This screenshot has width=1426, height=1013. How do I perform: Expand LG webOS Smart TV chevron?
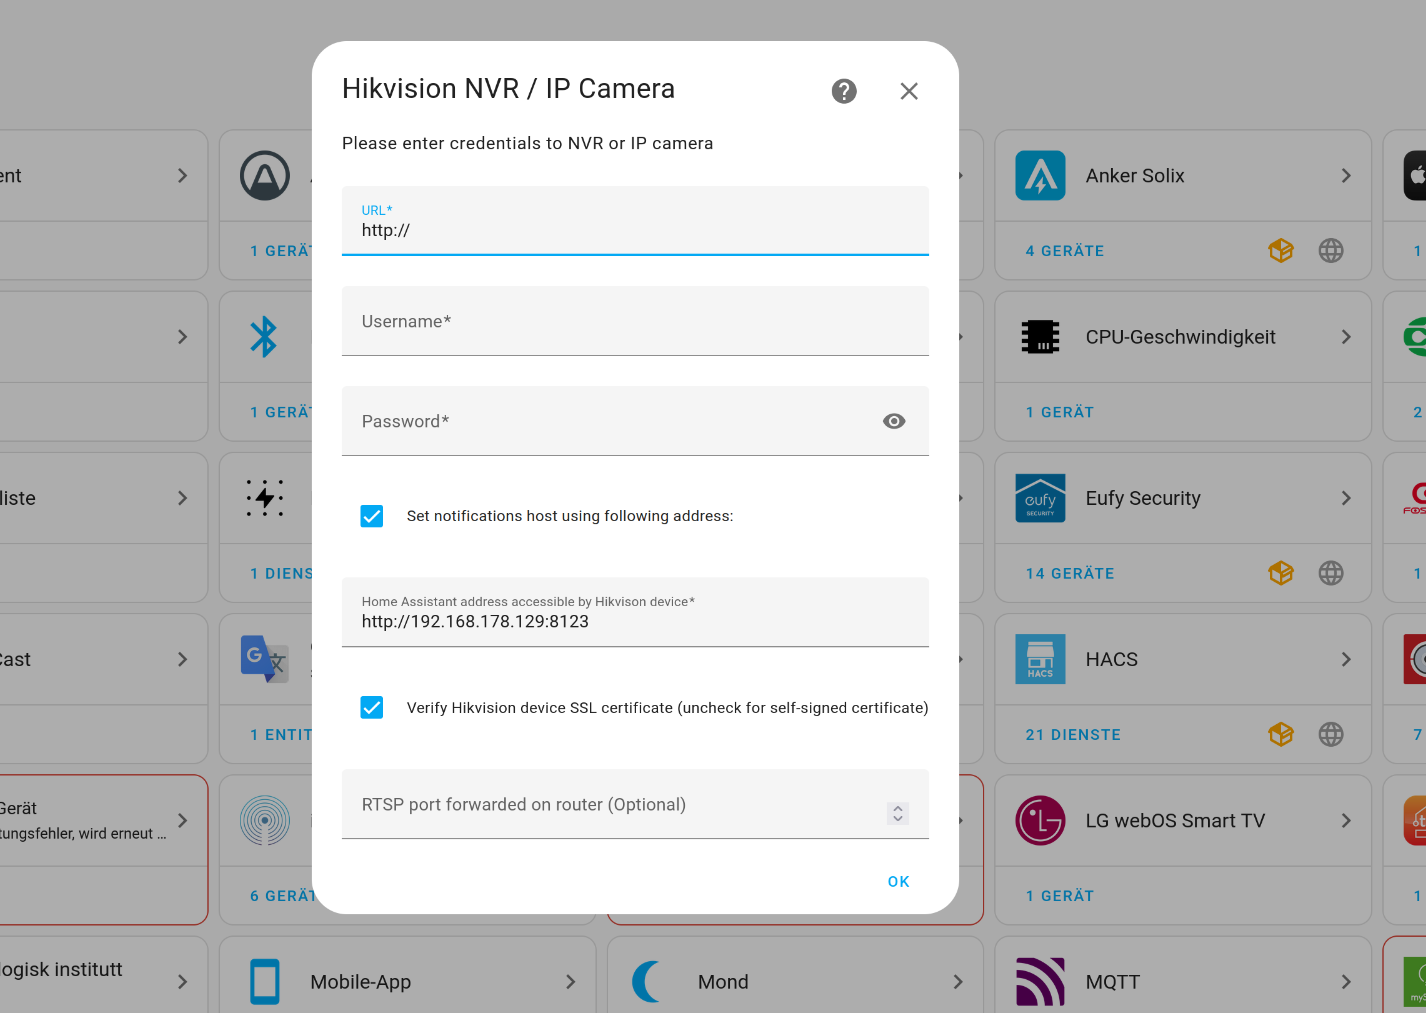point(1346,821)
